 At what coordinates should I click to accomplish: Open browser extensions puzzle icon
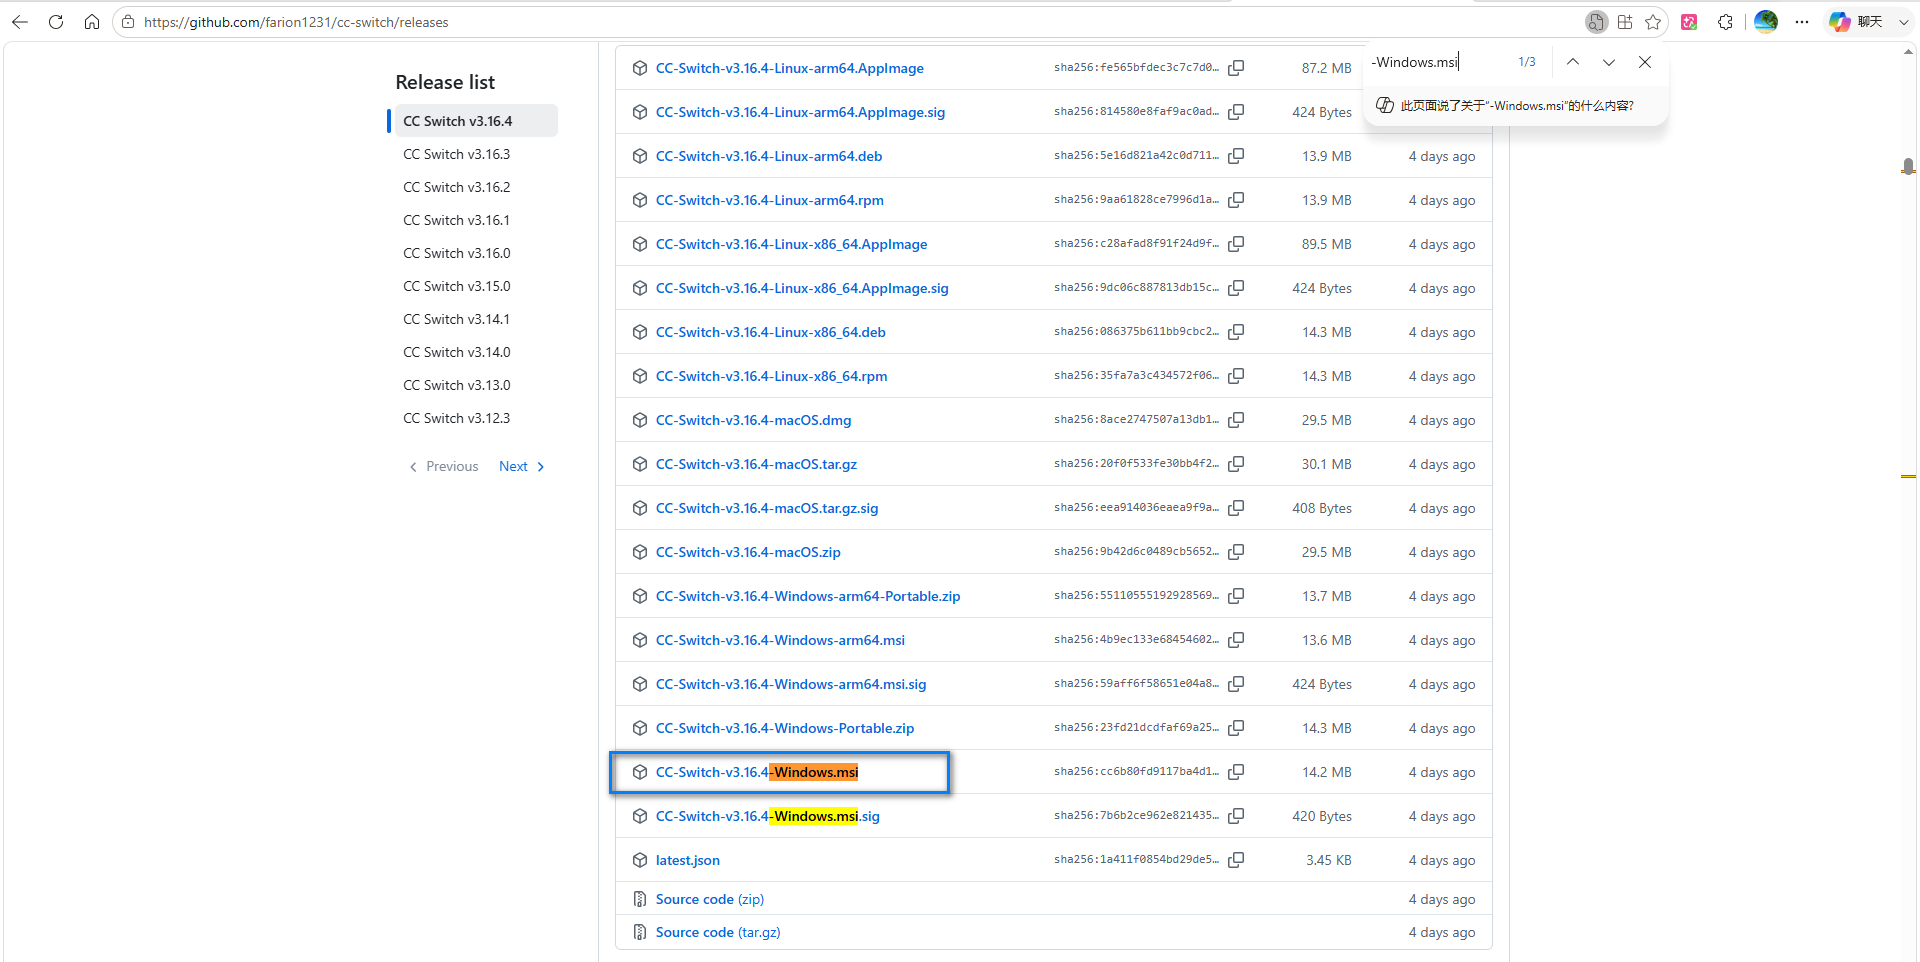(1725, 22)
